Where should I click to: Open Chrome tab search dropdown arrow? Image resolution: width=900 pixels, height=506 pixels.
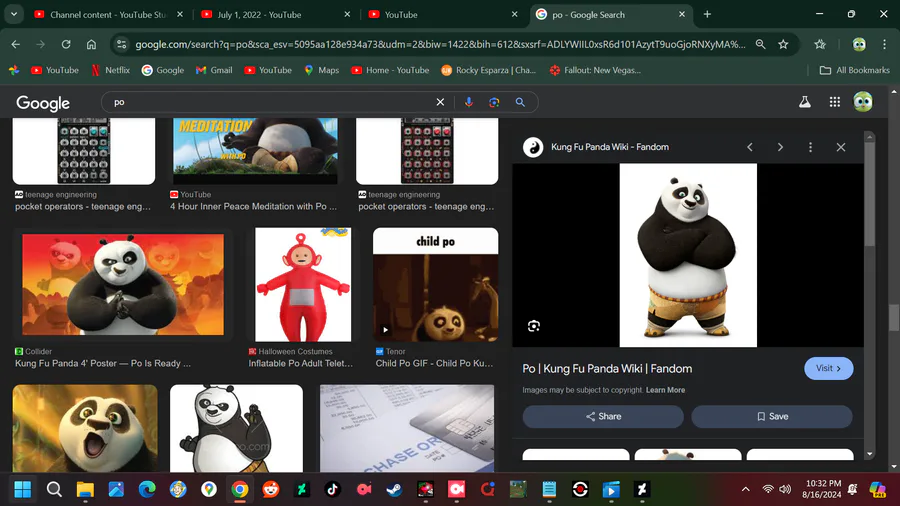pos(14,14)
